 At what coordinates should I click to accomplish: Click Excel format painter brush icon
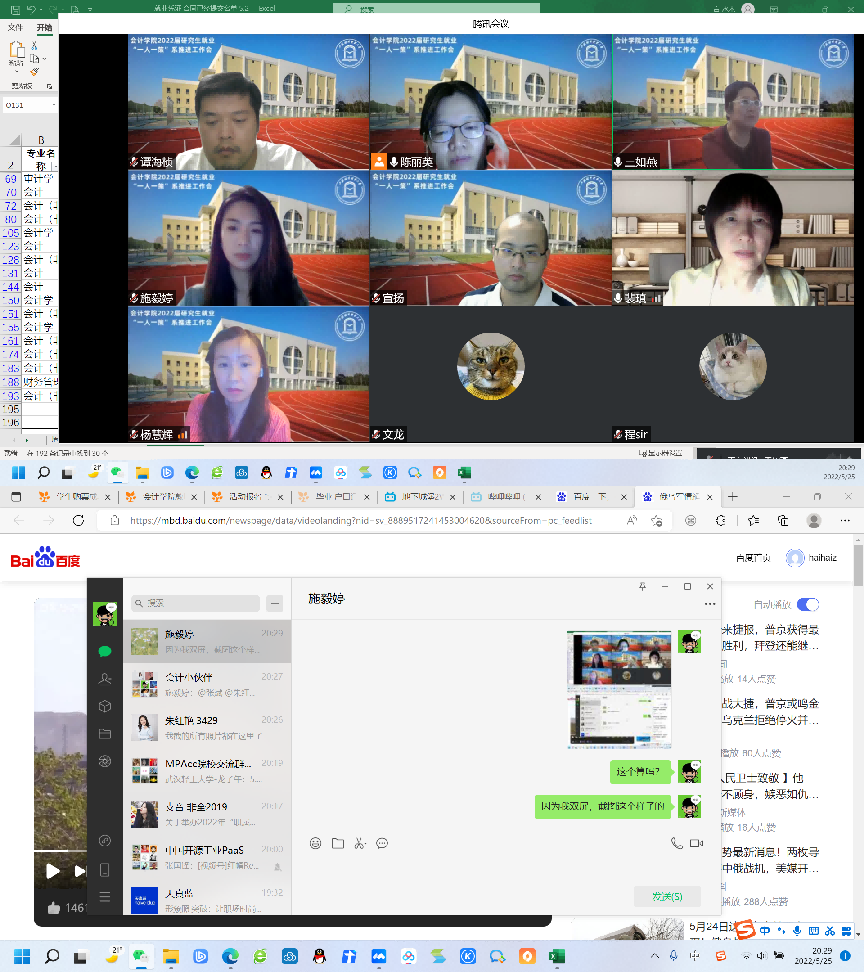(x=35, y=71)
